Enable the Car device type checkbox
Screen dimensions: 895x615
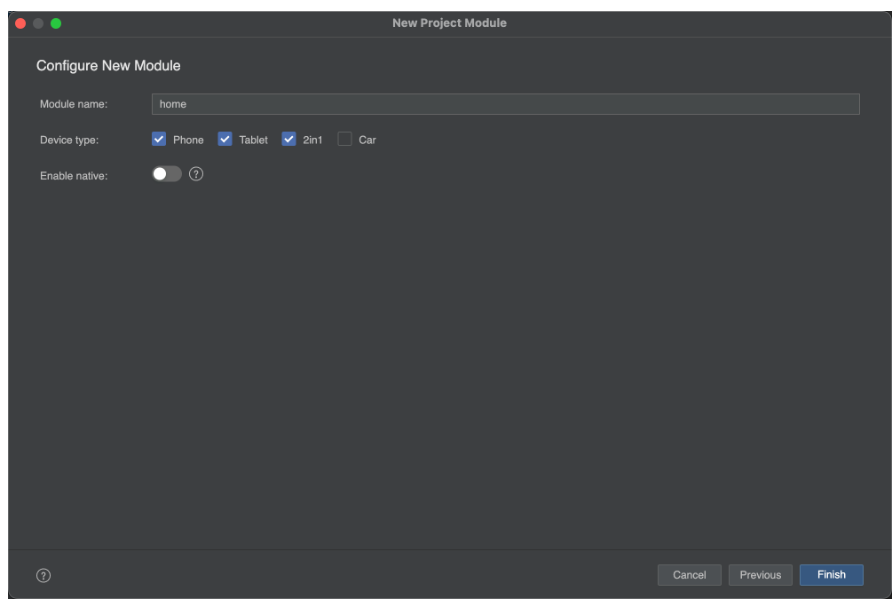[345, 140]
